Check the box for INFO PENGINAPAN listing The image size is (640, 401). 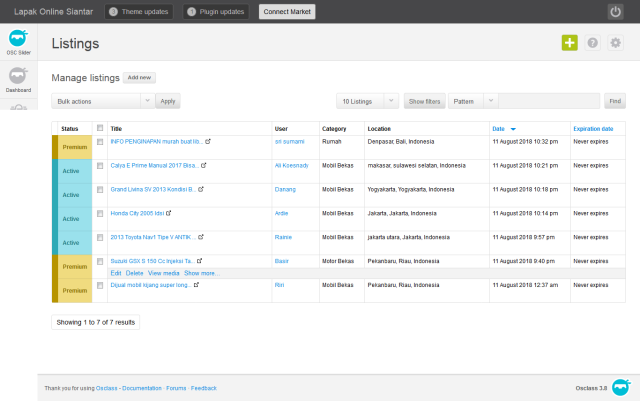[x=99, y=142]
